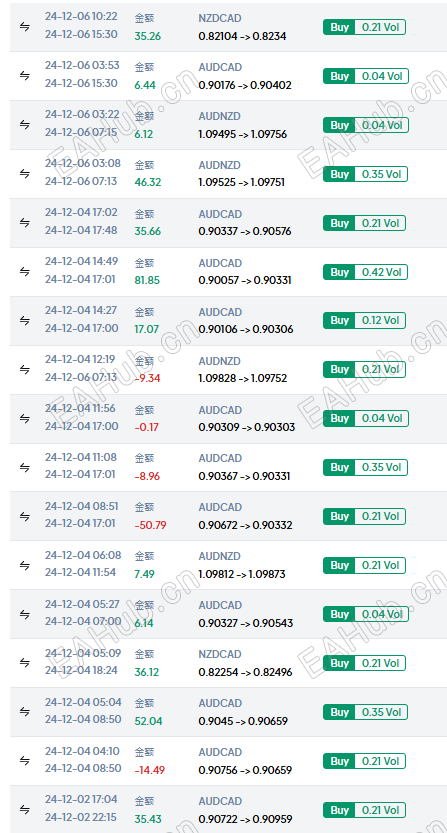The height and width of the screenshot is (833, 447).
Task: Click swap icon beside AUDCAD 81.85 trade
Action: coord(24,271)
